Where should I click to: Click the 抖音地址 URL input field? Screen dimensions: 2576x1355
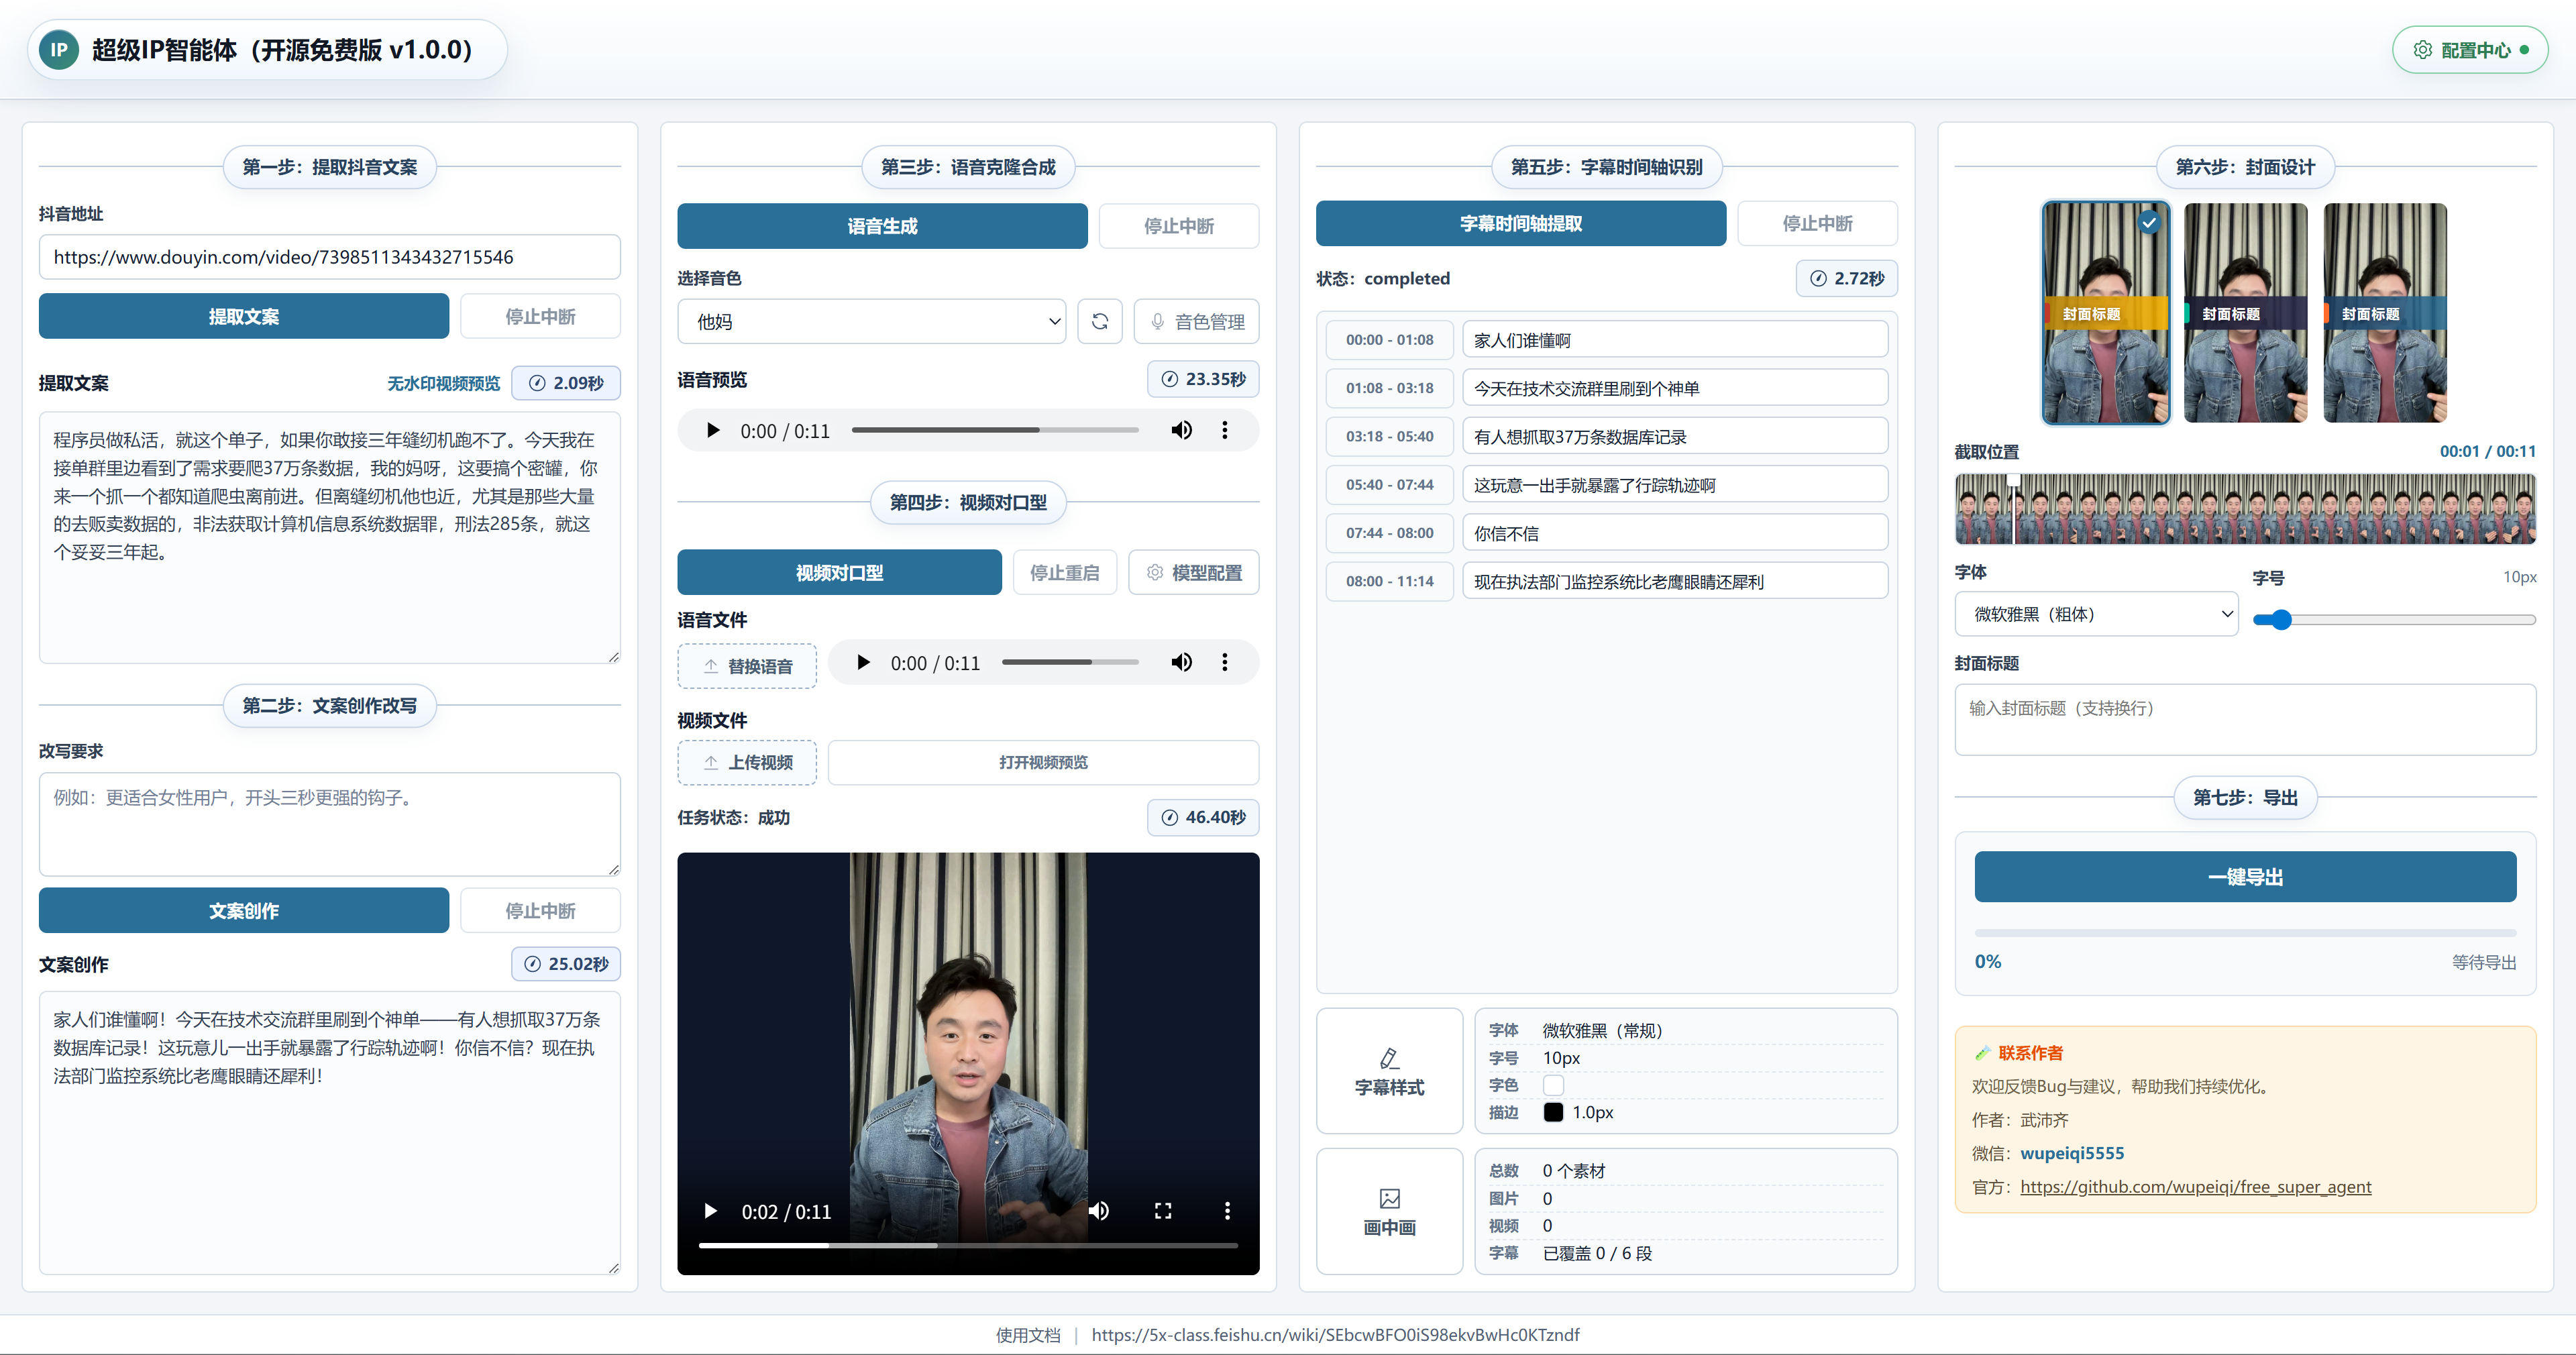coord(329,257)
